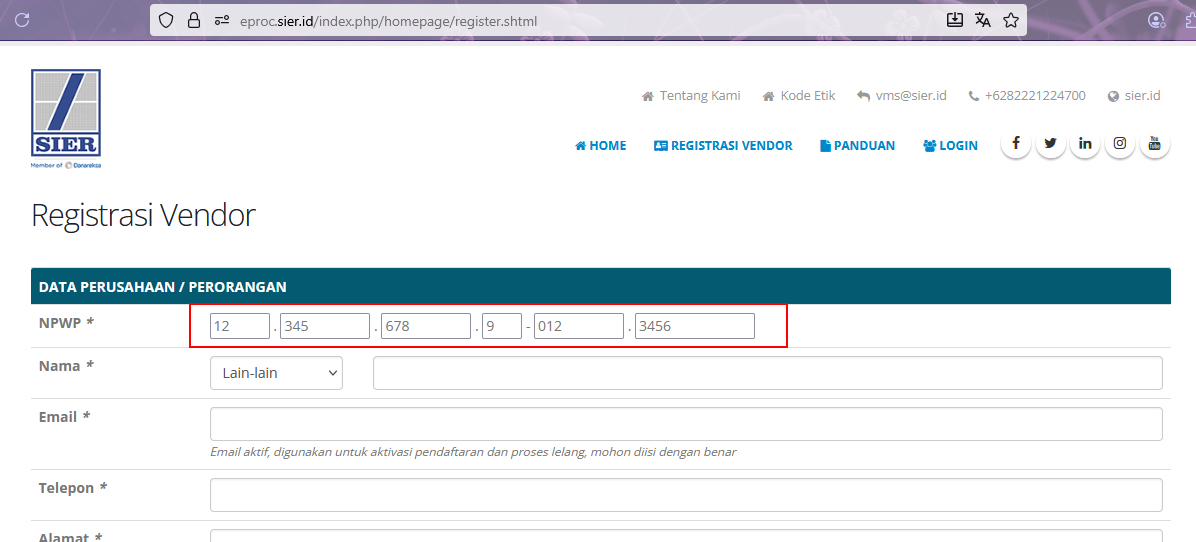Bookmark this page with star icon
This screenshot has width=1196, height=542.
pyautogui.click(x=1011, y=20)
